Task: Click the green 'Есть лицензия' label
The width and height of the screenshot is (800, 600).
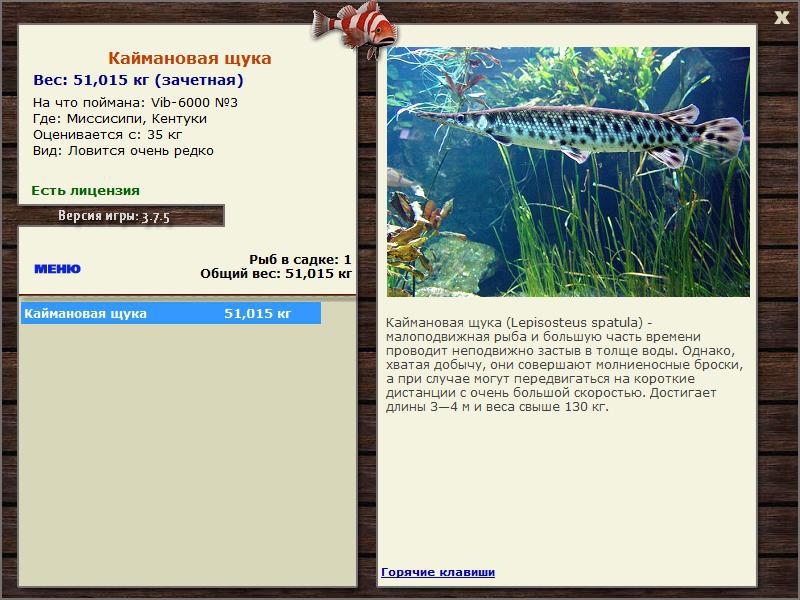Action: [x=85, y=191]
